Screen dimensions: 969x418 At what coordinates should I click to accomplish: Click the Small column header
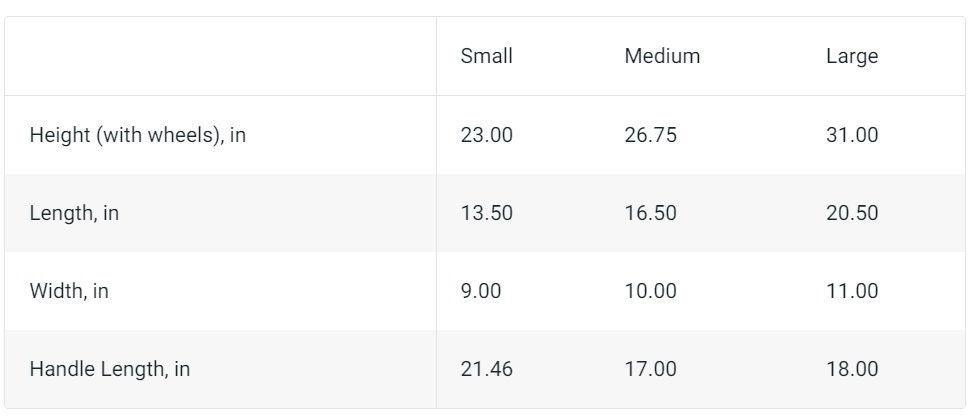(x=486, y=56)
